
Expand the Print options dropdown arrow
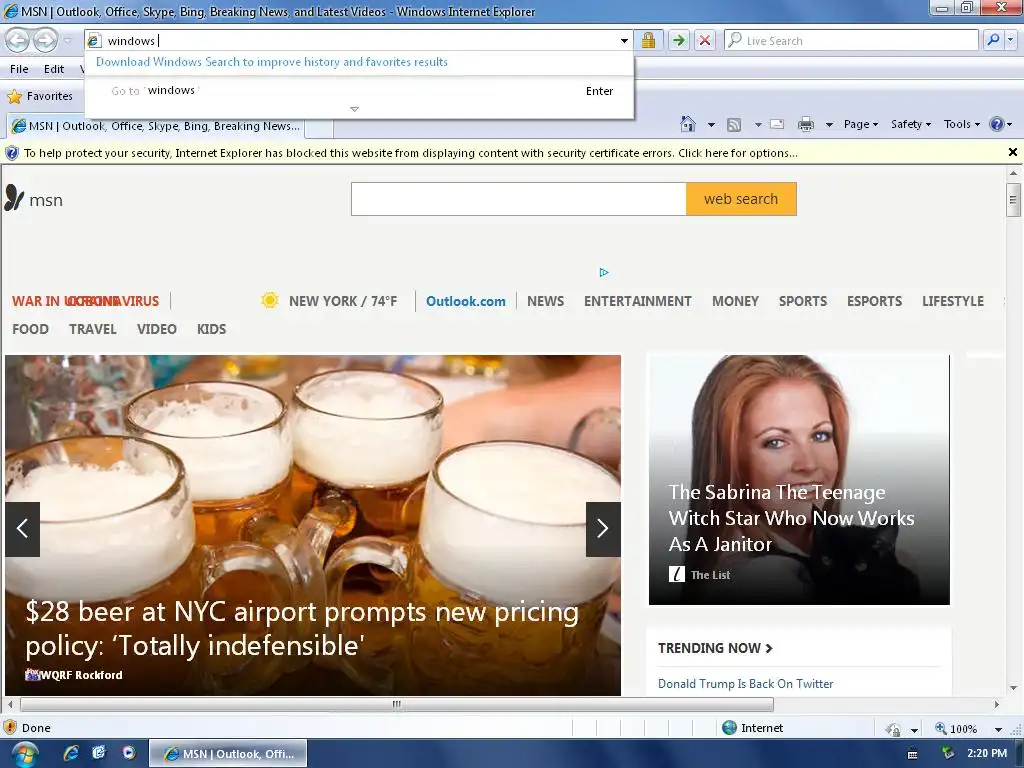829,125
